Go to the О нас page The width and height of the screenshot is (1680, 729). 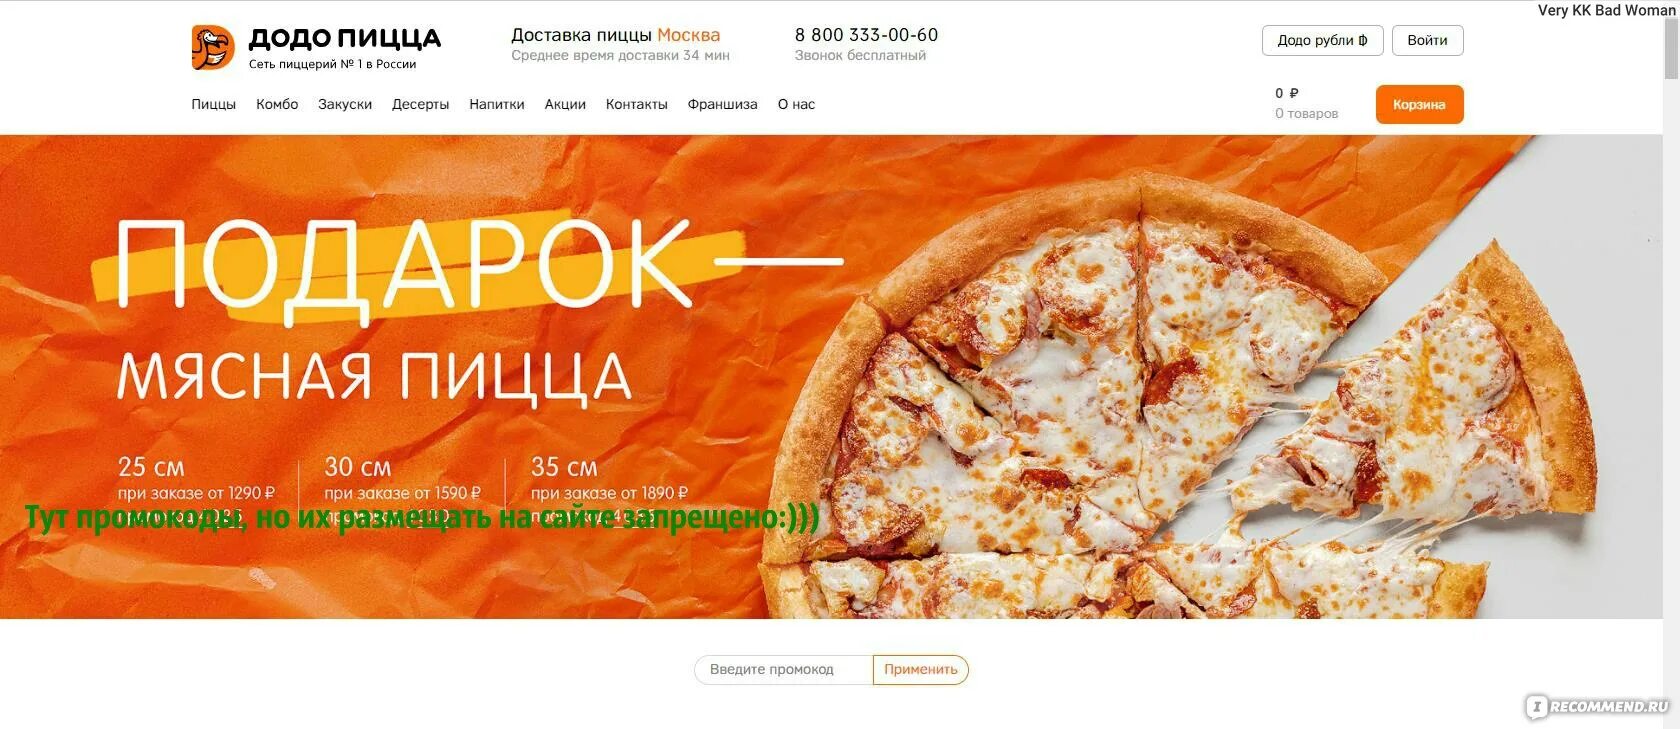point(796,104)
